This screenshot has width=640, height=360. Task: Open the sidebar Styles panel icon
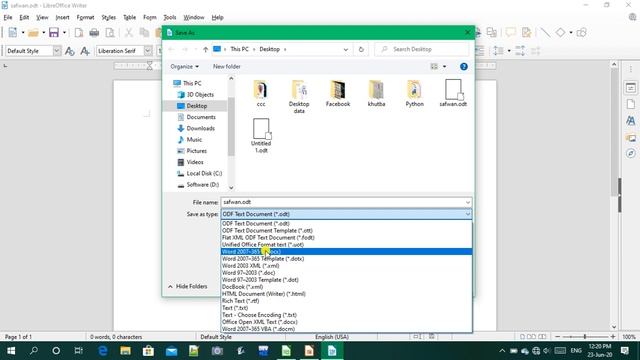(x=631, y=121)
